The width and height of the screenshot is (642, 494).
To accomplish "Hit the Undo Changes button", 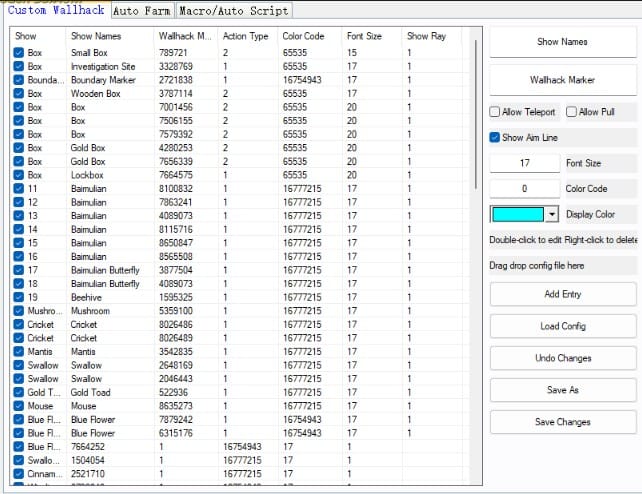I will click(x=562, y=358).
